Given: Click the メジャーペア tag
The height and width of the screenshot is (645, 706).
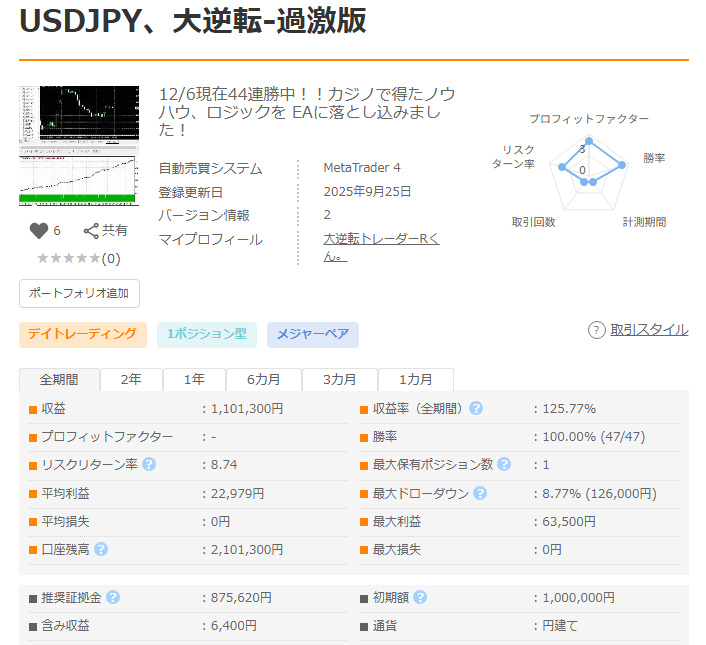Looking at the screenshot, I should coord(313,334).
